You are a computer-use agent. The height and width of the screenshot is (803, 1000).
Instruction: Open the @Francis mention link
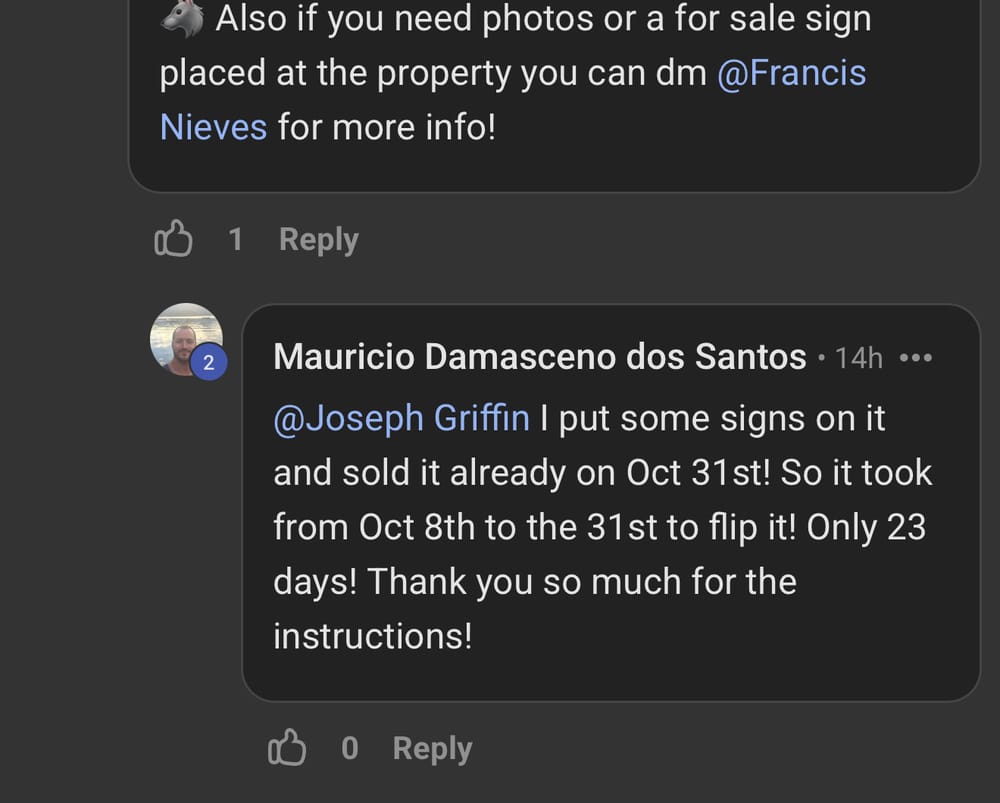tap(791, 73)
